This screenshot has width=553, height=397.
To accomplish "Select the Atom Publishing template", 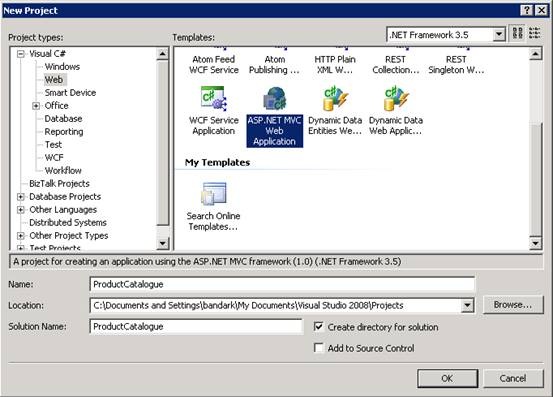I will [x=274, y=65].
